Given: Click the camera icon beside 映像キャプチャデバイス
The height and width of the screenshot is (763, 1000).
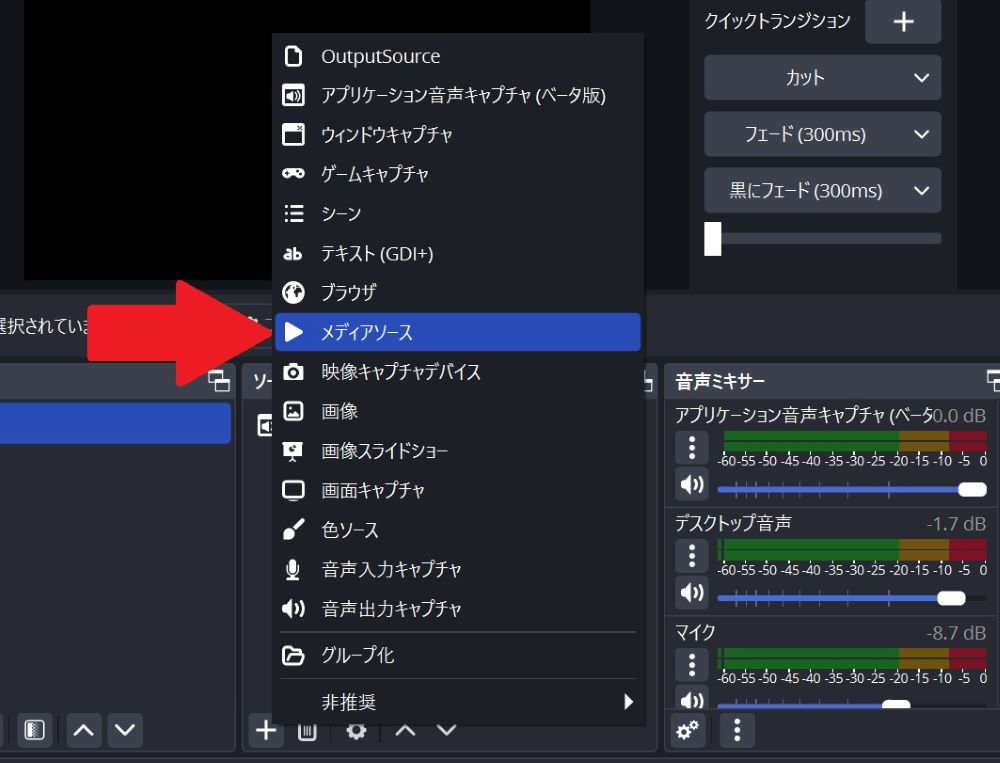Looking at the screenshot, I should [293, 371].
